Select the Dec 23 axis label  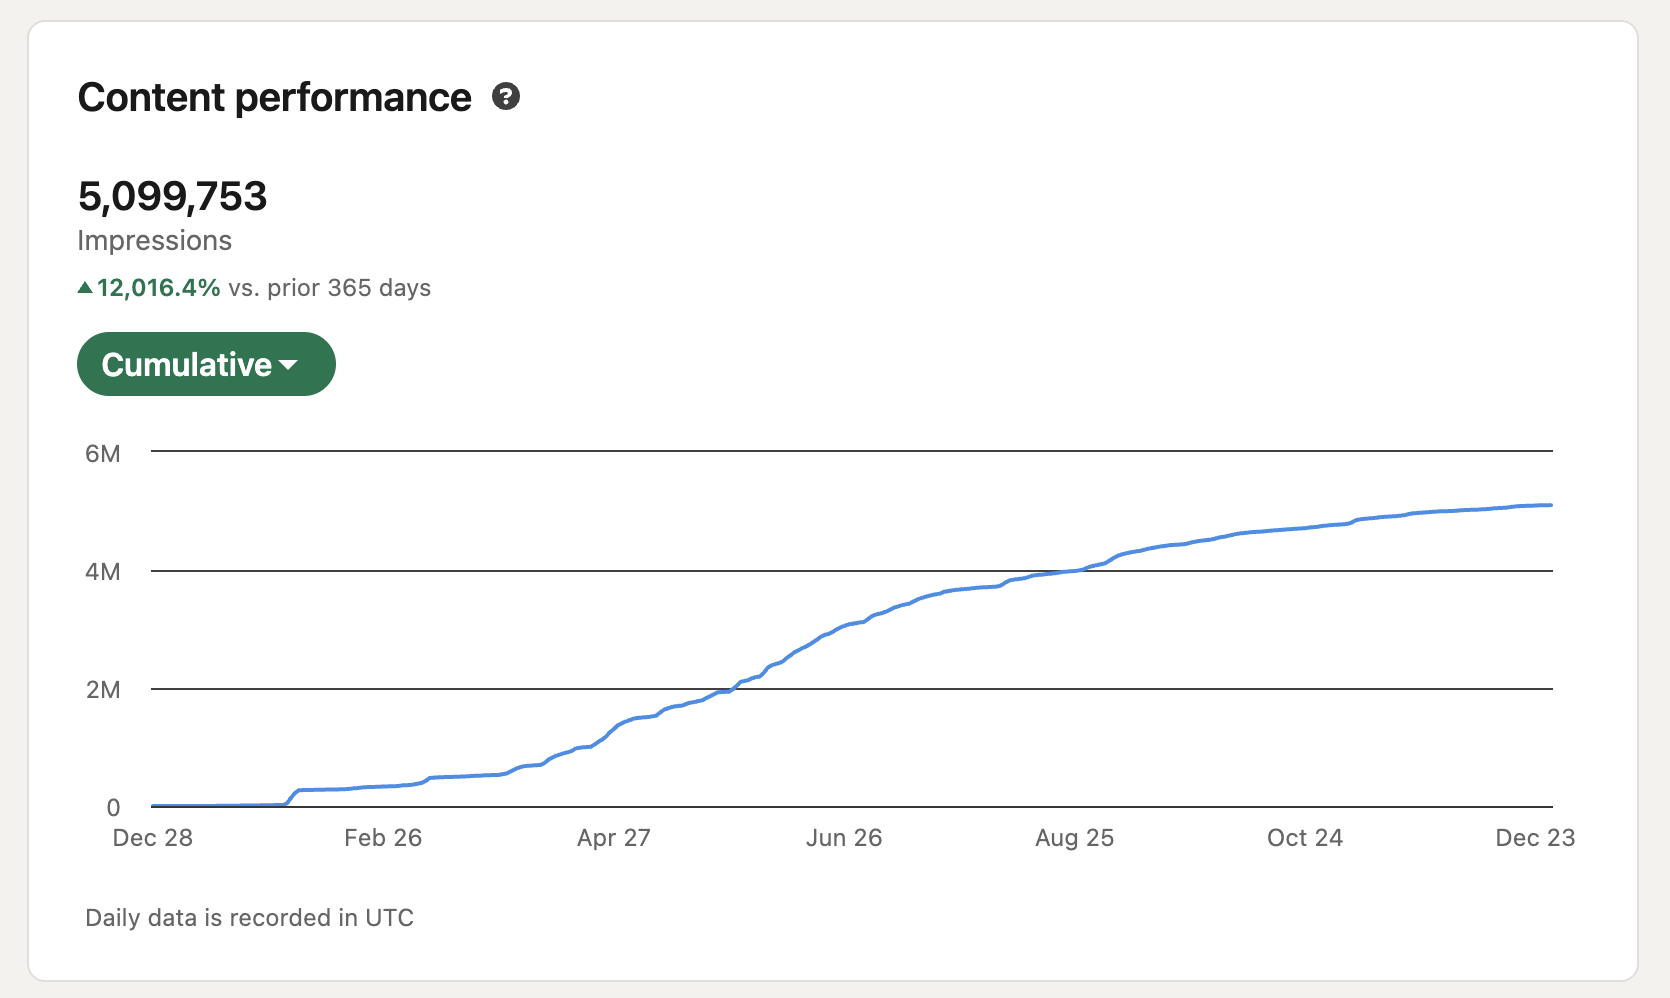(1535, 838)
